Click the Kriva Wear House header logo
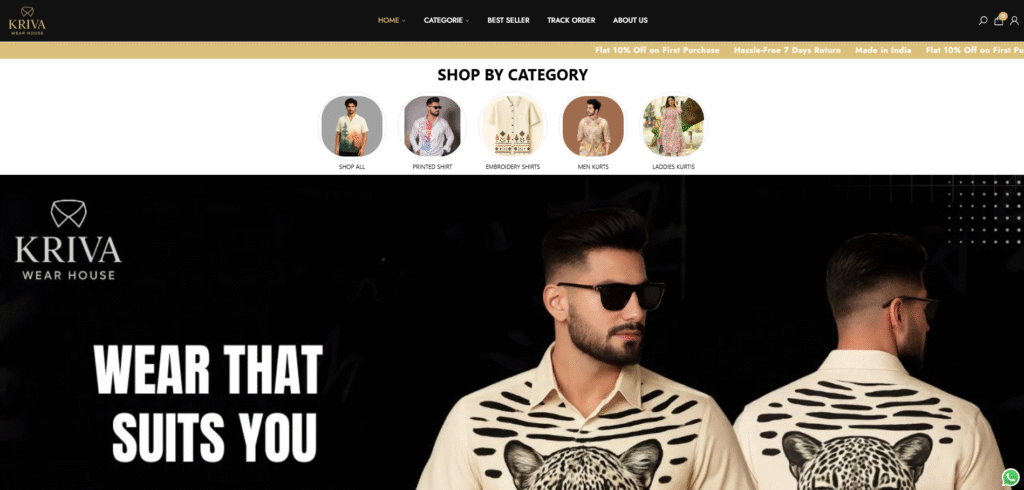The width and height of the screenshot is (1024, 490). point(27,20)
